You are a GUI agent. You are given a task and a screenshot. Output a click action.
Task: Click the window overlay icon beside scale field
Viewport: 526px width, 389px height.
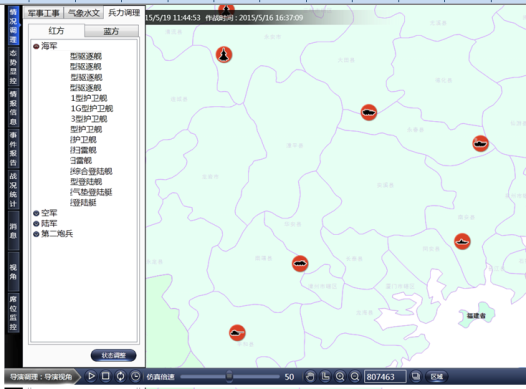tap(416, 377)
